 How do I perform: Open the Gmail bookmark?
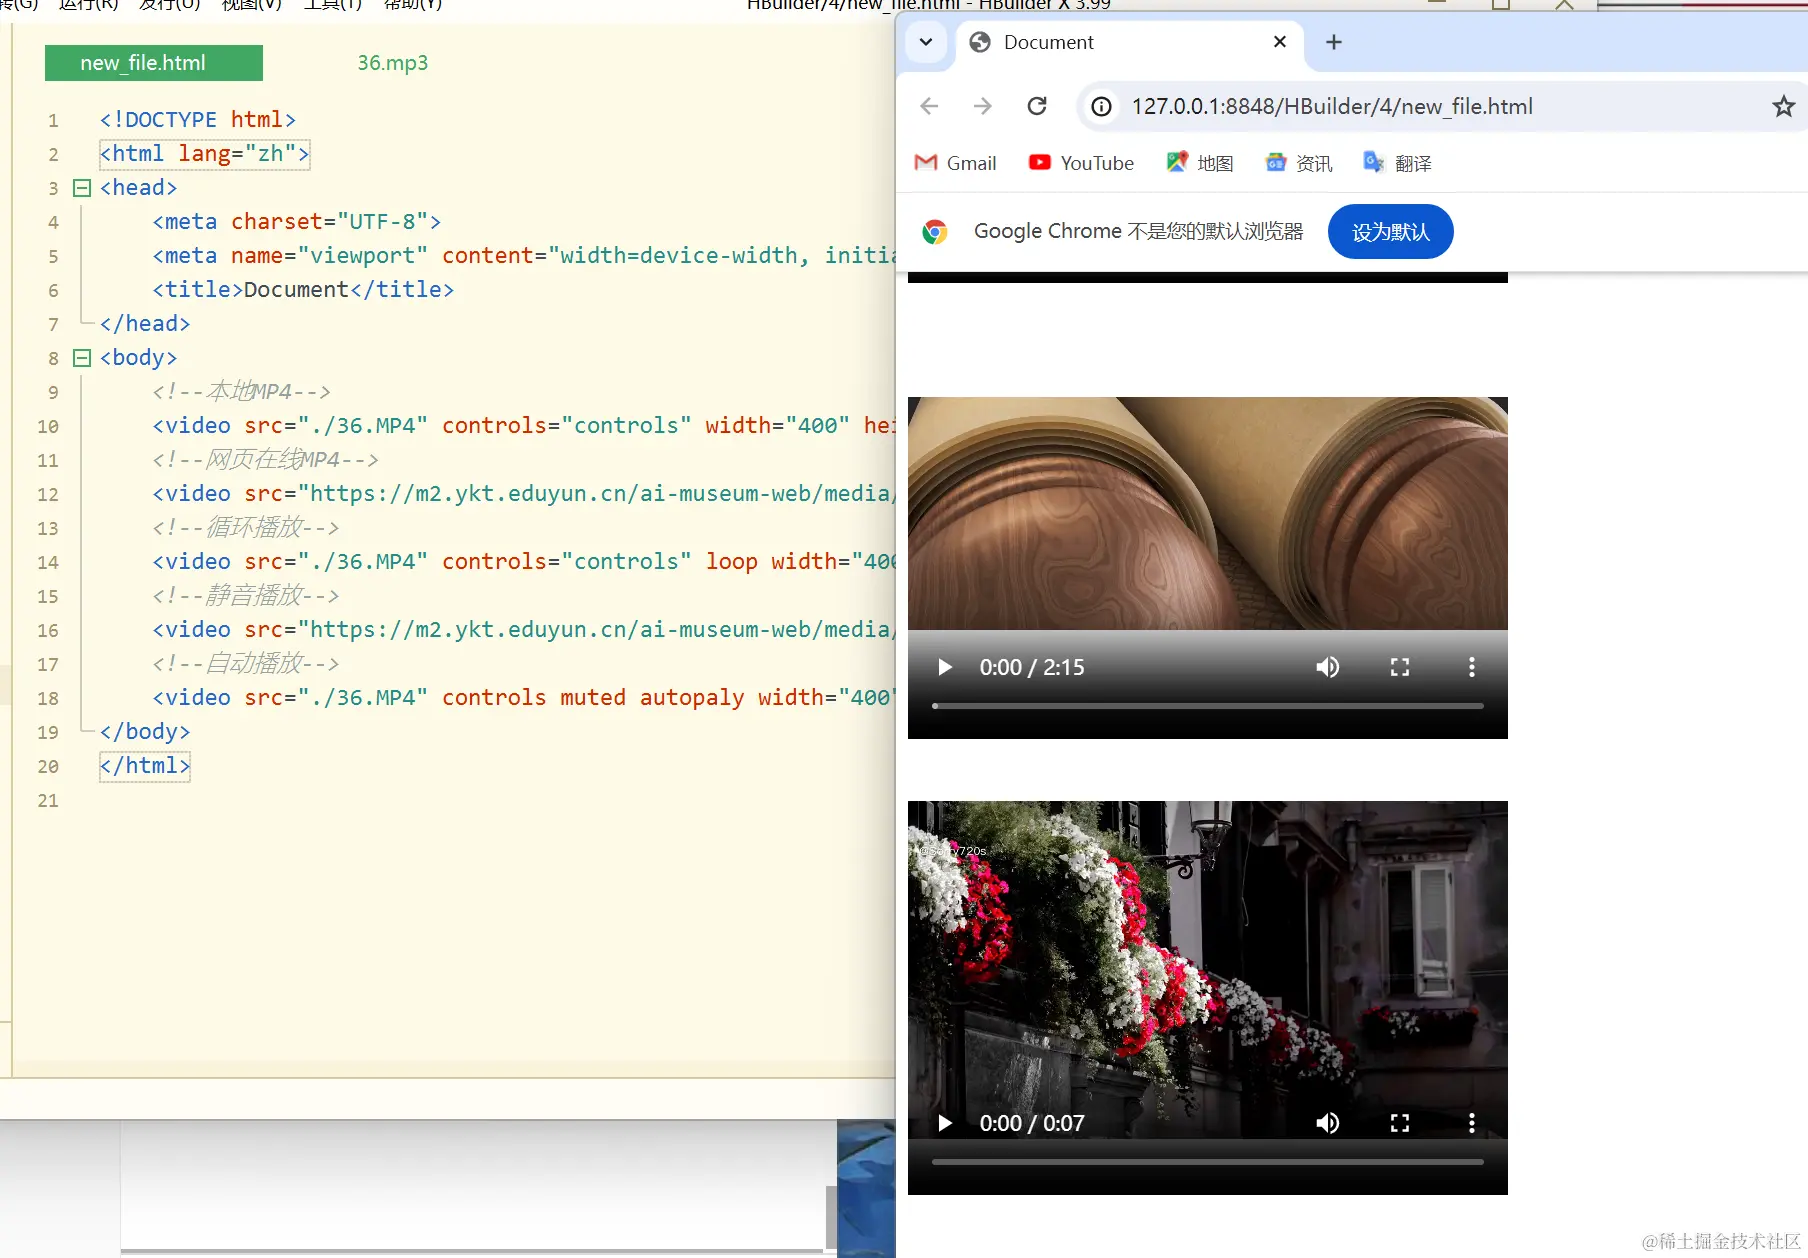point(955,163)
